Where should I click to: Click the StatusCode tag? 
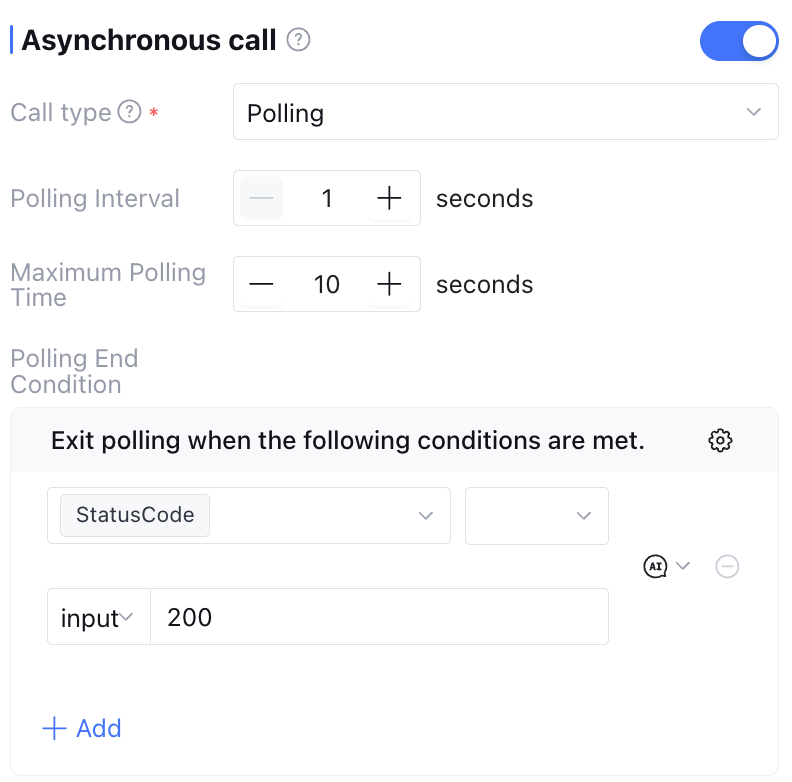[135, 516]
